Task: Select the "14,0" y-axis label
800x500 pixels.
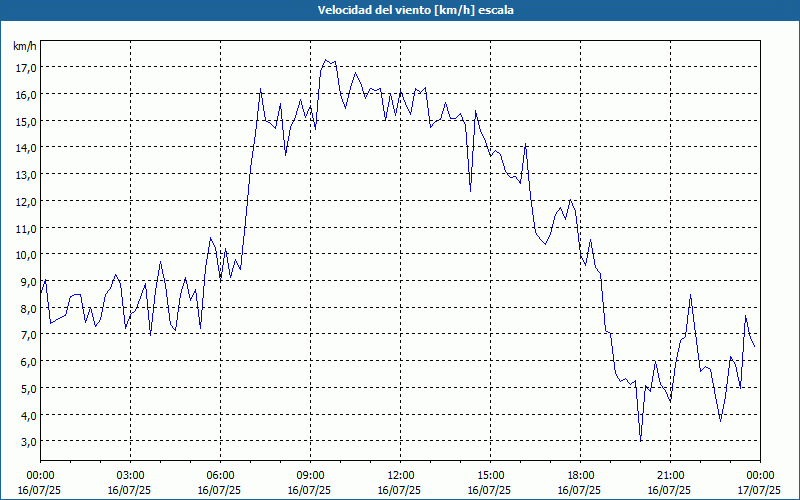Action: (x=25, y=147)
